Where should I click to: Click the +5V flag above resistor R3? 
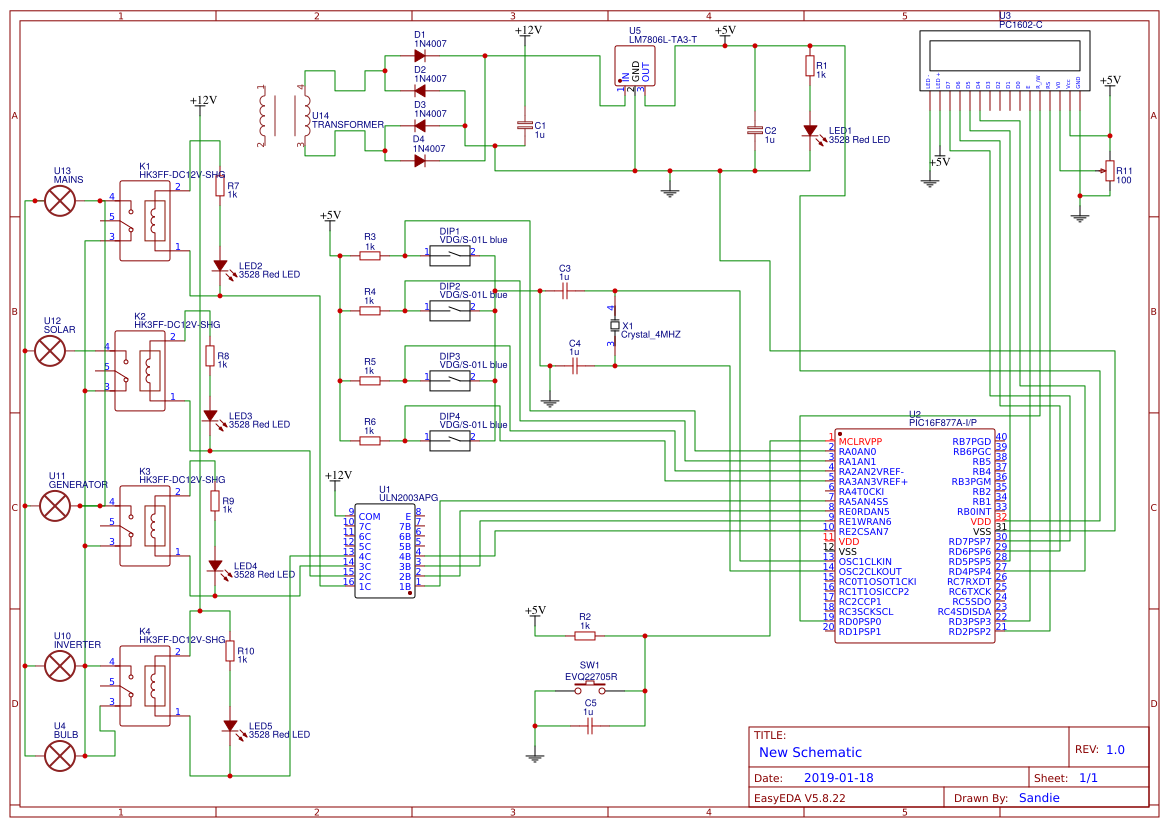click(x=330, y=216)
